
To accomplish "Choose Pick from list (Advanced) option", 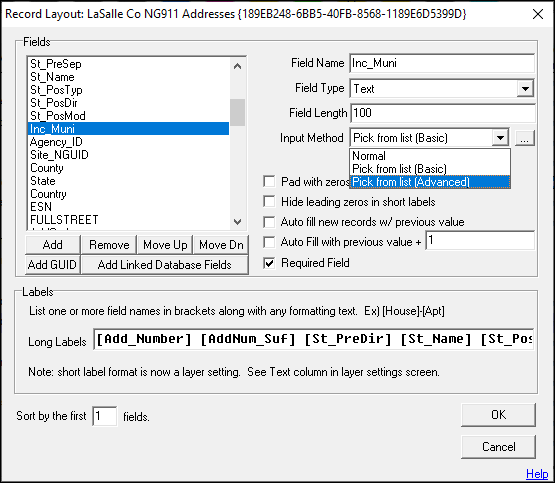I will click(x=430, y=182).
